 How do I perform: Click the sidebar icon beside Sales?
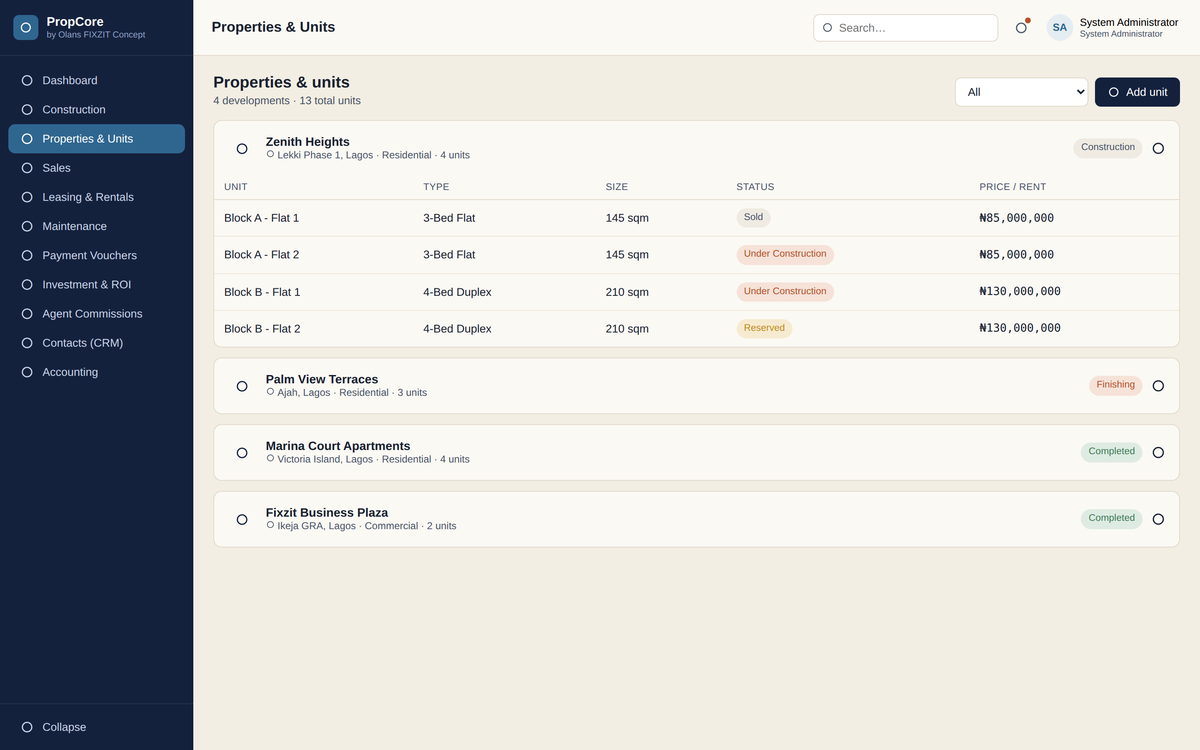pos(27,168)
